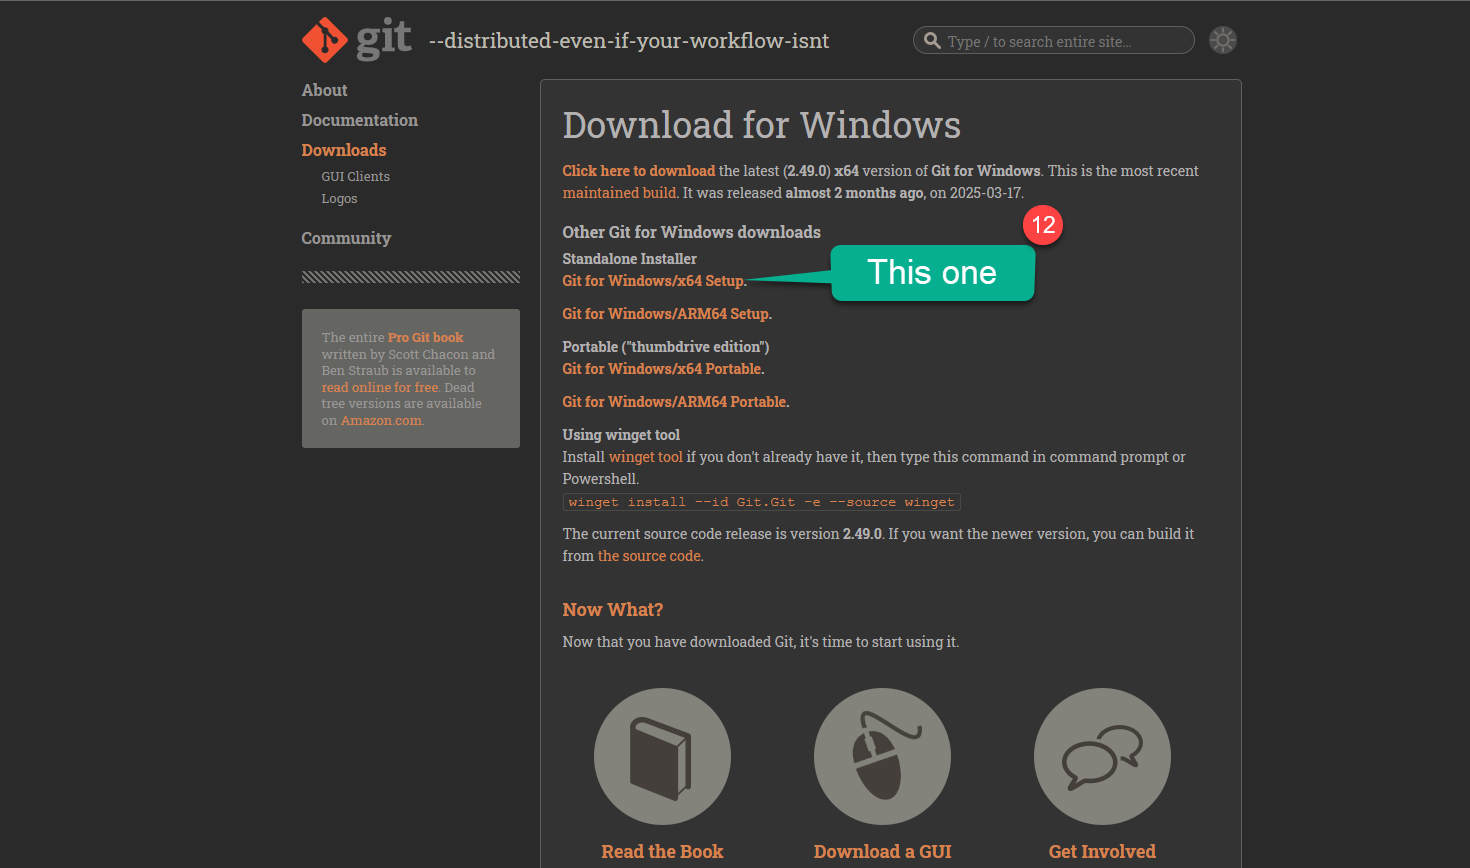The image size is (1470, 868).
Task: Open the Documentation section
Action: [359, 120]
